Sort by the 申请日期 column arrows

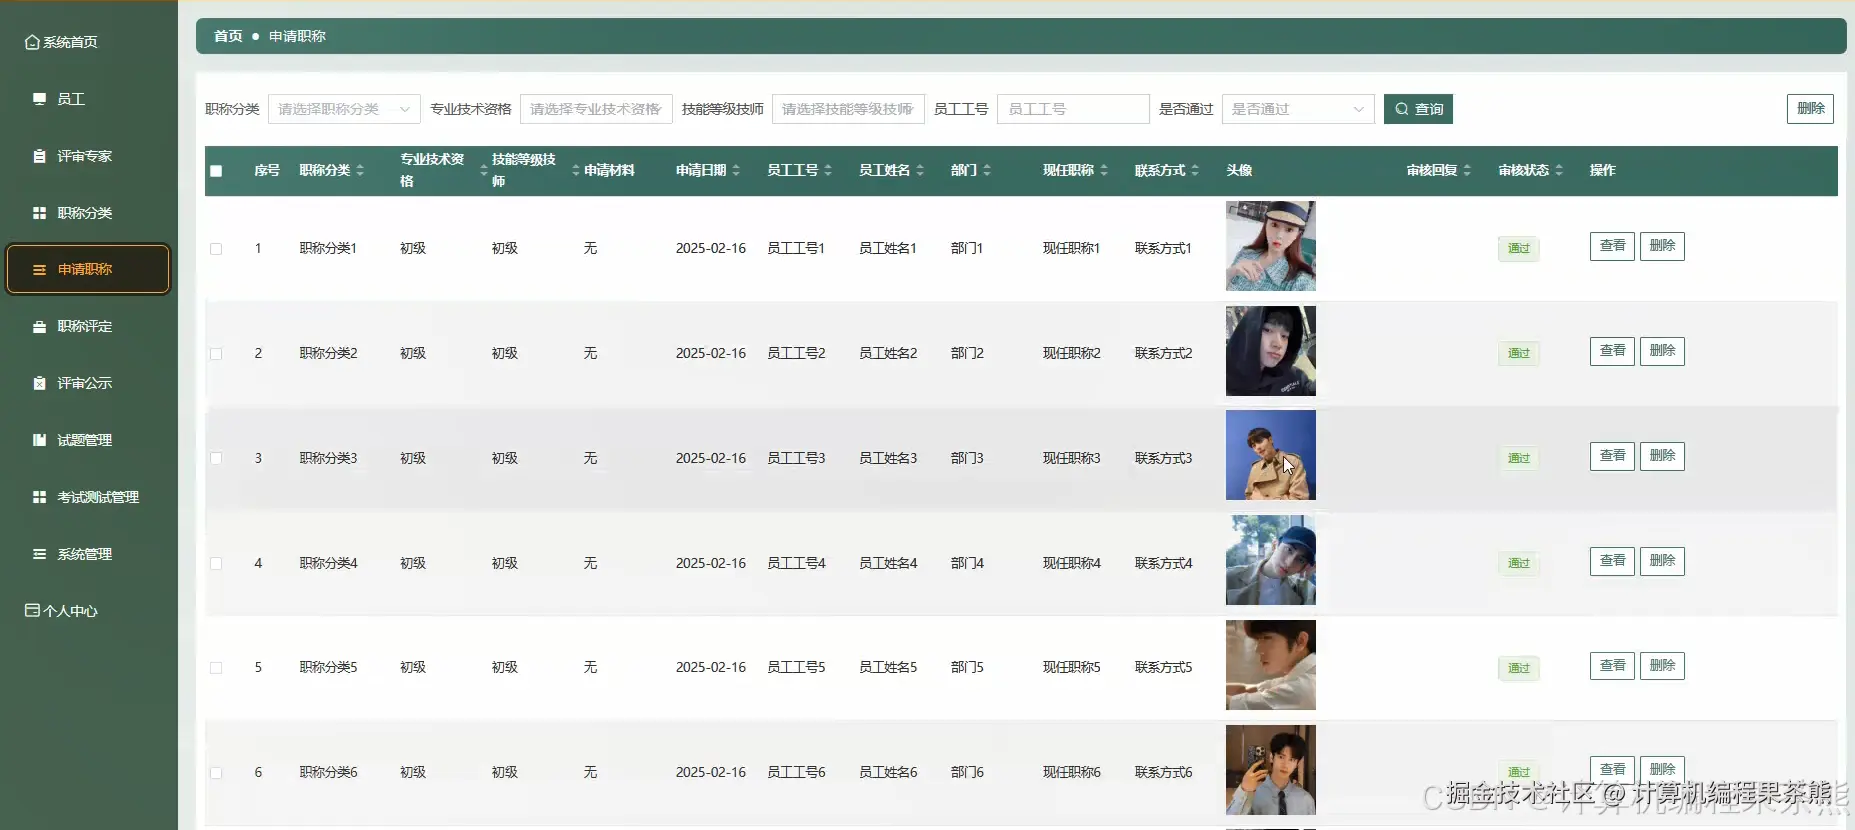(x=736, y=171)
